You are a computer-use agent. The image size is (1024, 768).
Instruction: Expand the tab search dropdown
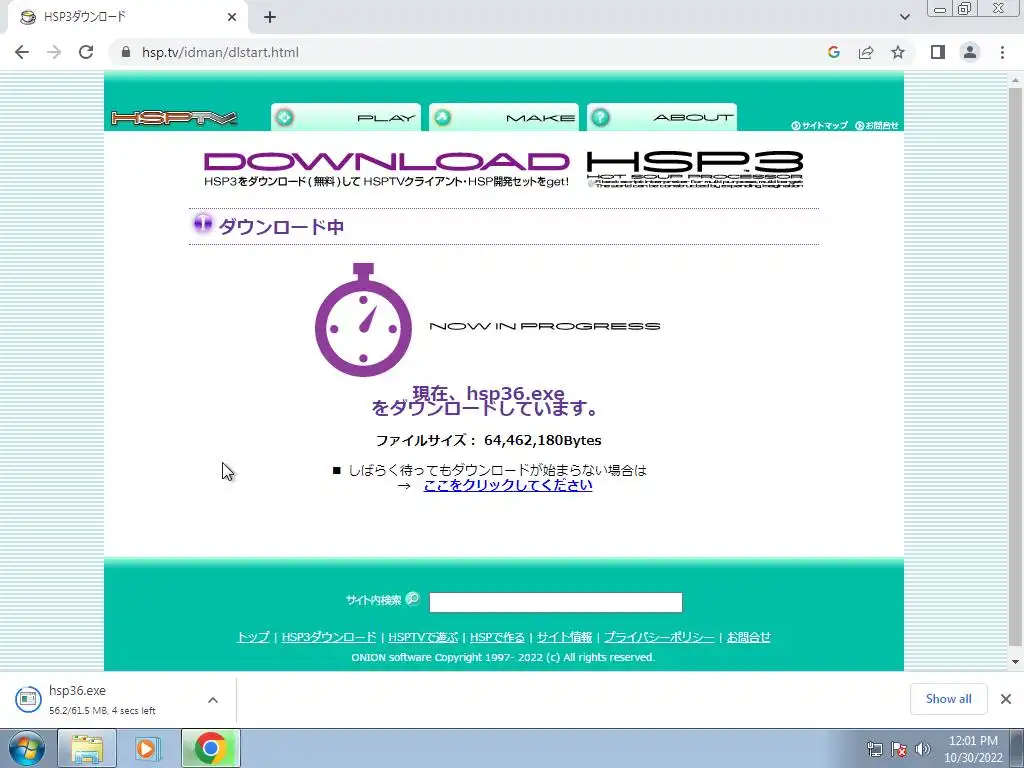[x=904, y=17]
